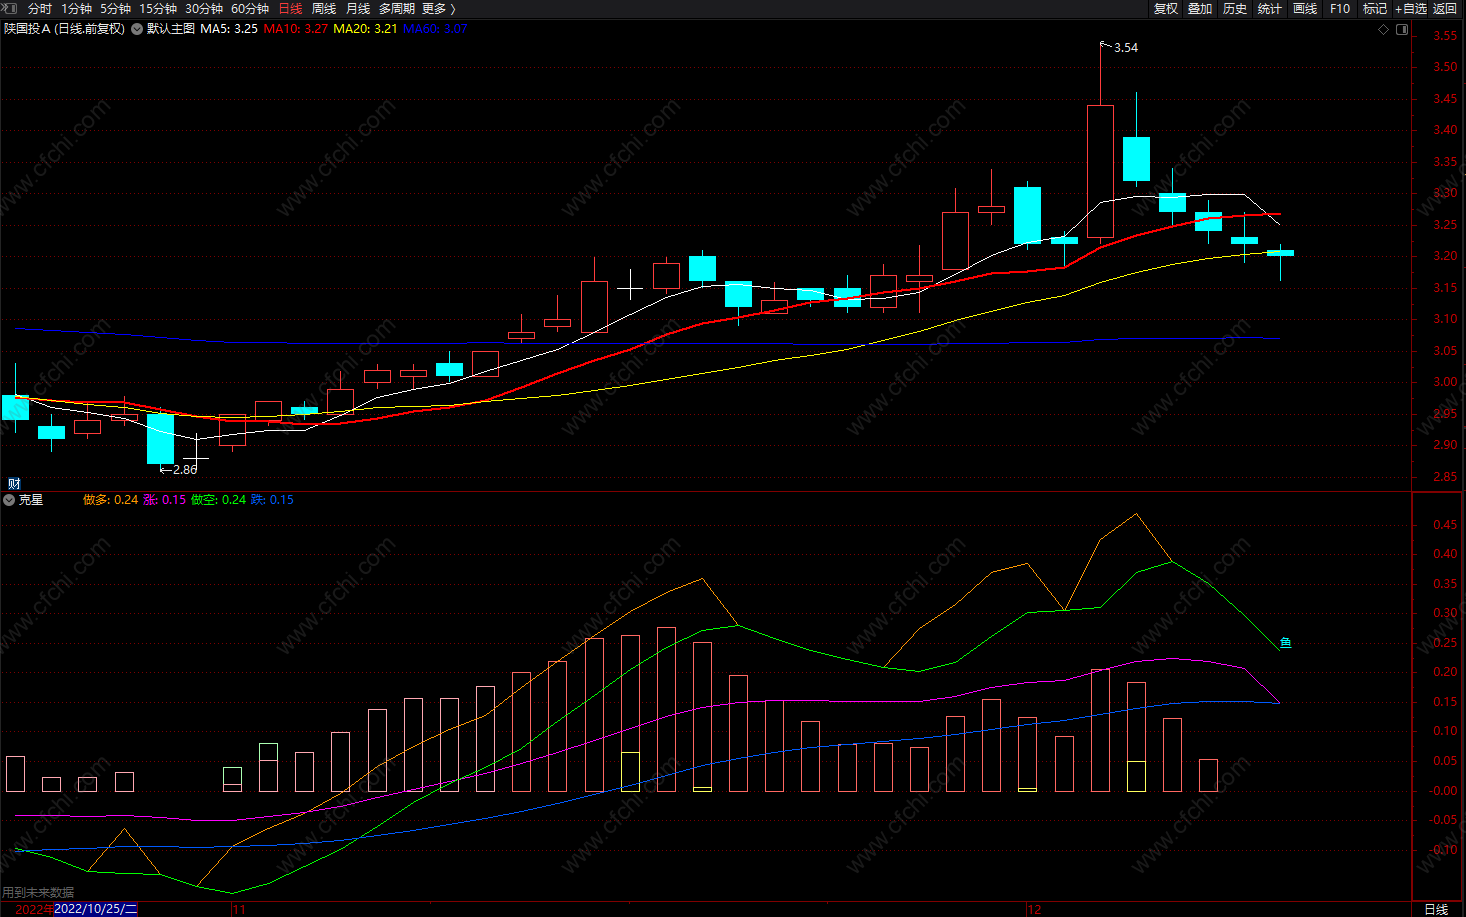Select the 60分钟 period tab
This screenshot has height=917, width=1466.
tap(250, 8)
